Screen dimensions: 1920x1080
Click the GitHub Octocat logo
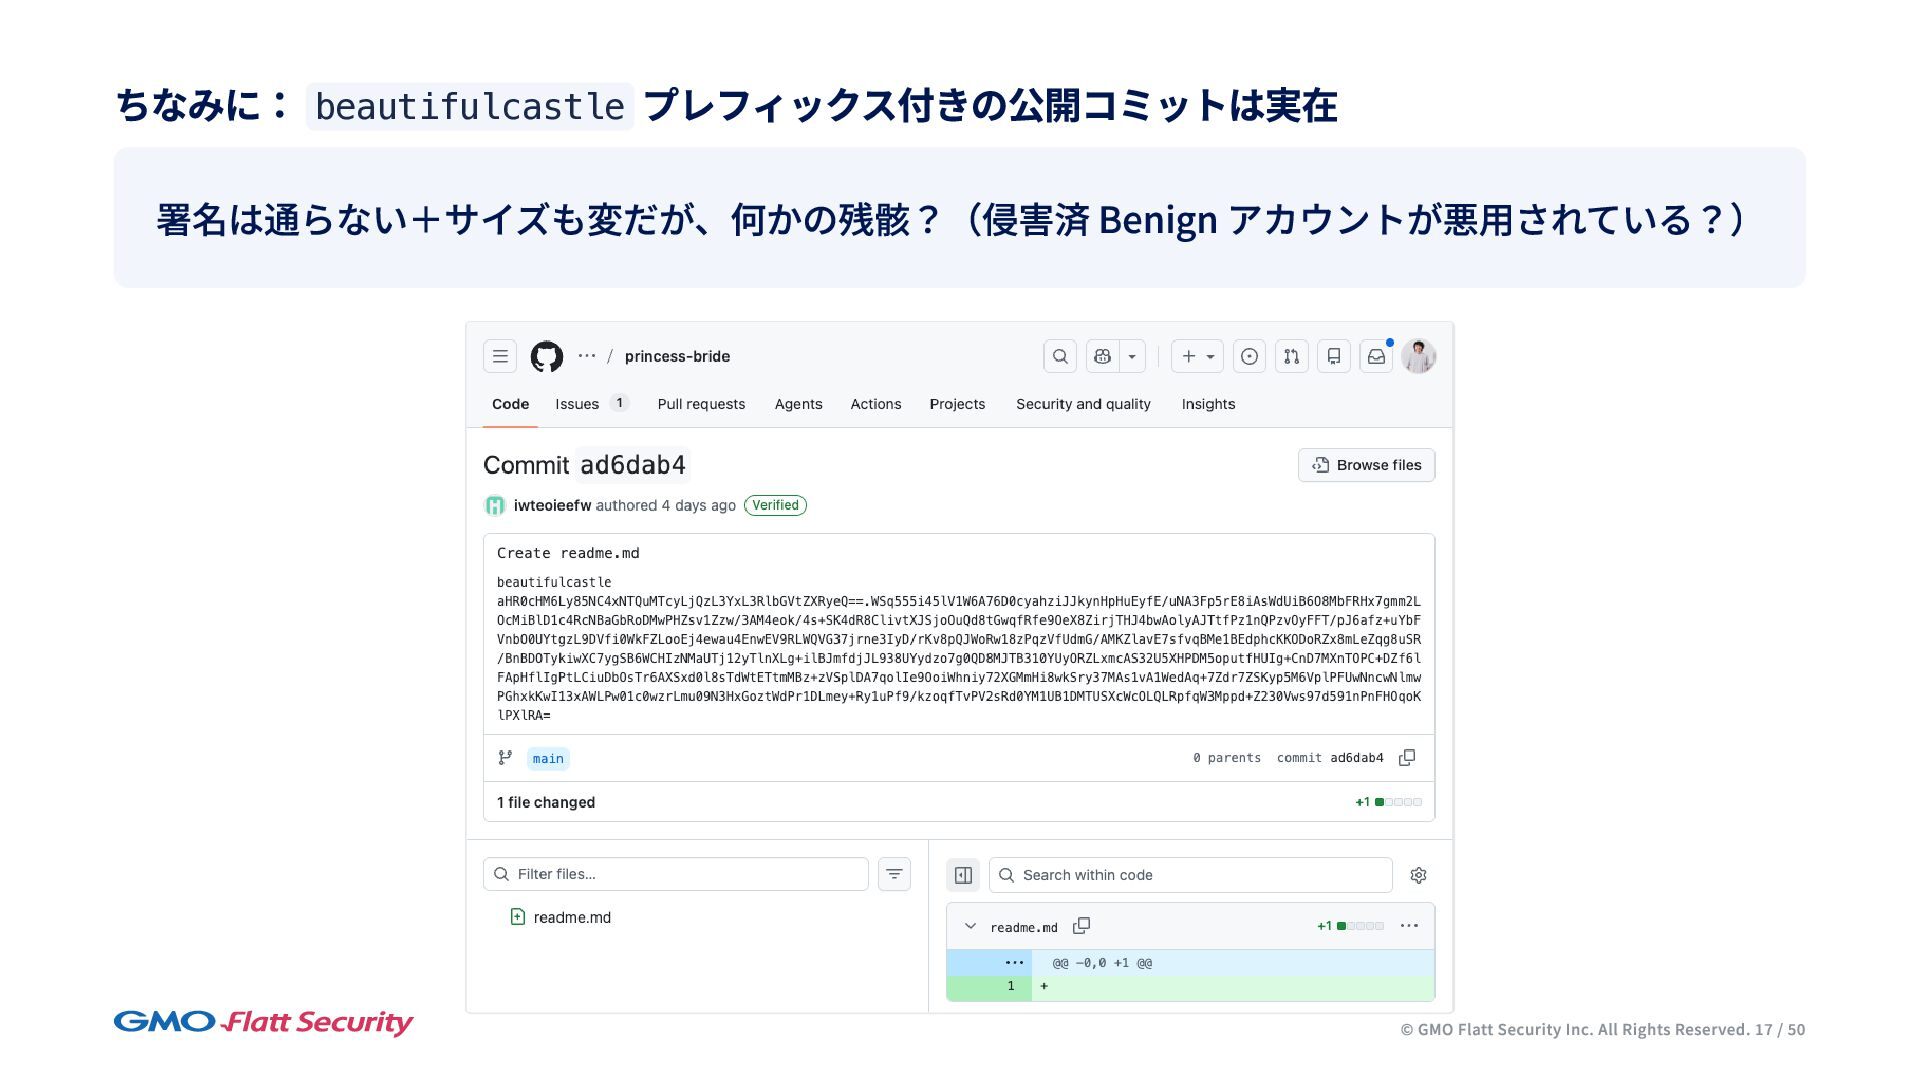pyautogui.click(x=546, y=356)
